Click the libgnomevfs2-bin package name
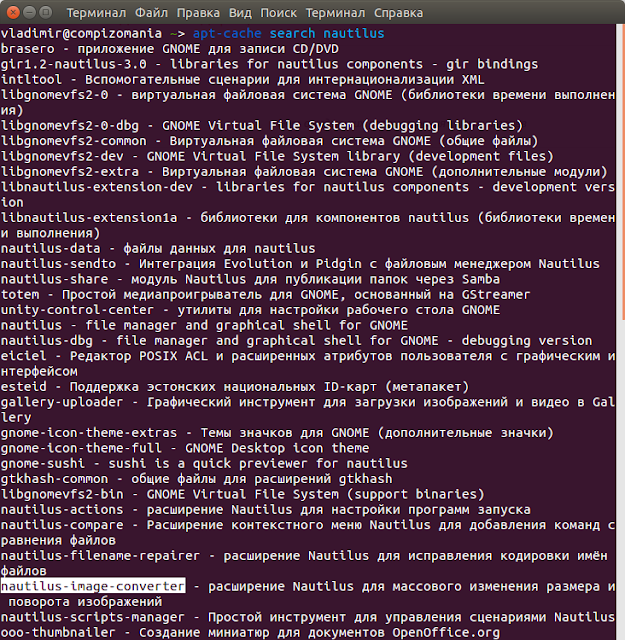This screenshot has width=625, height=640. coord(62,494)
